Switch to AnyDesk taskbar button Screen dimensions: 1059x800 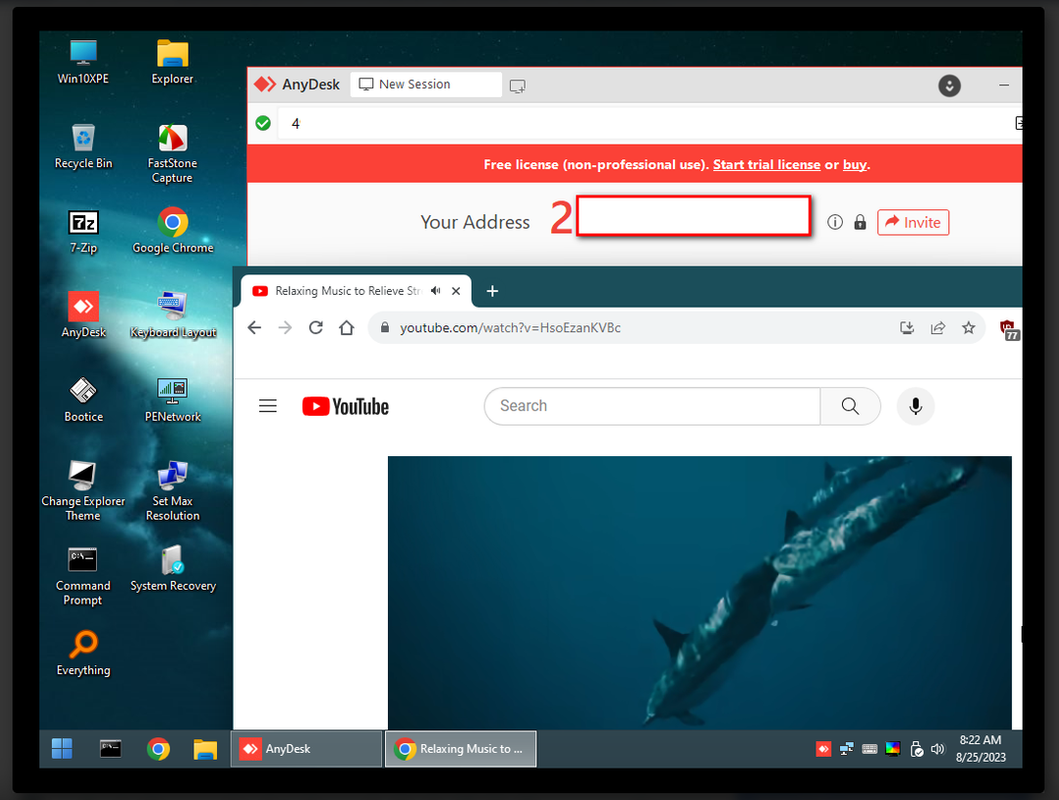(x=307, y=749)
